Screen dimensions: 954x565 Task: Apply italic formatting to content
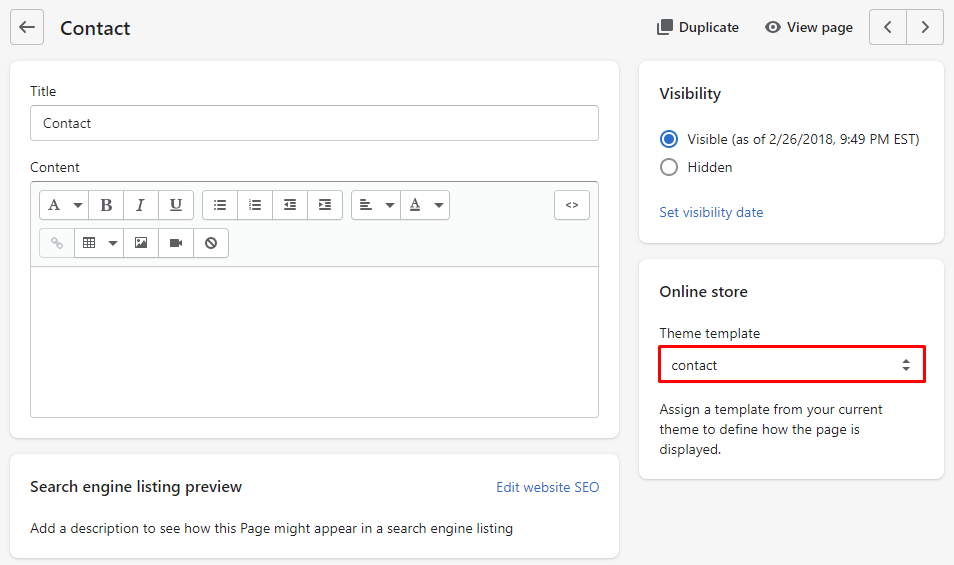(x=141, y=205)
